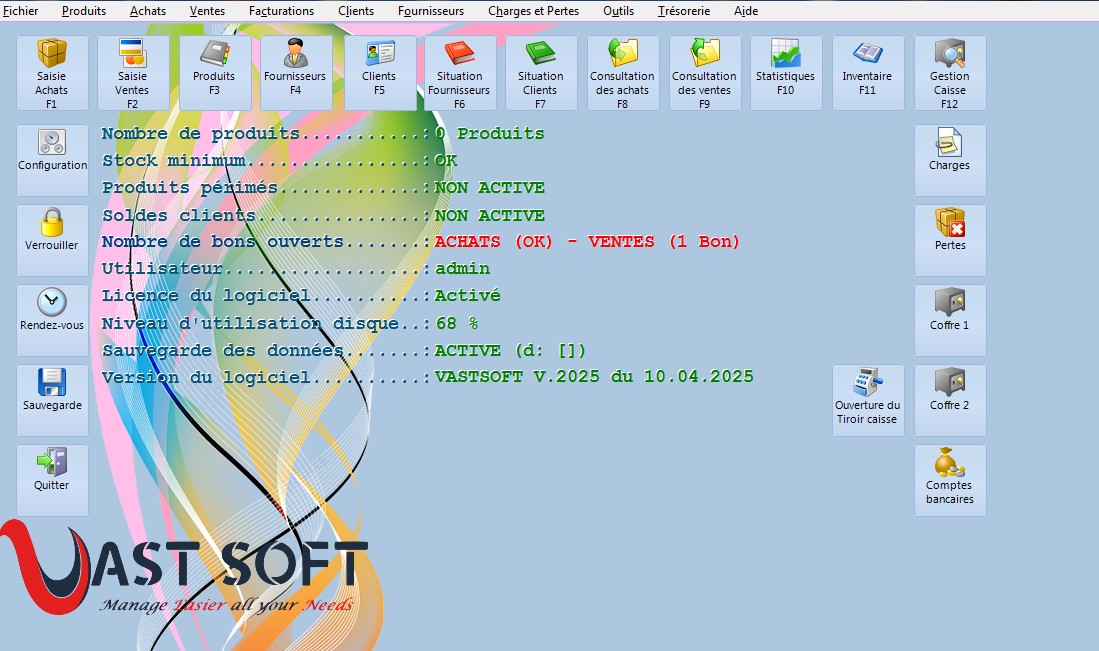Open the Trésorerie menu
The image size is (1099, 651).
point(683,11)
